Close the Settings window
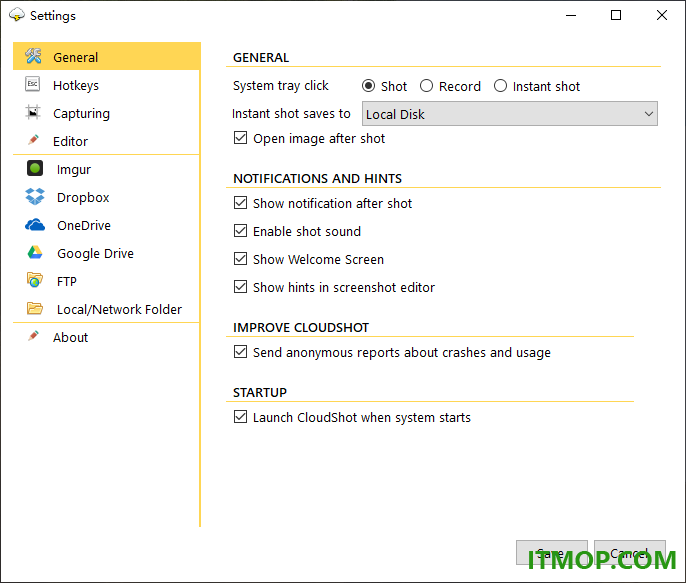The height and width of the screenshot is (583, 686). pos(662,15)
